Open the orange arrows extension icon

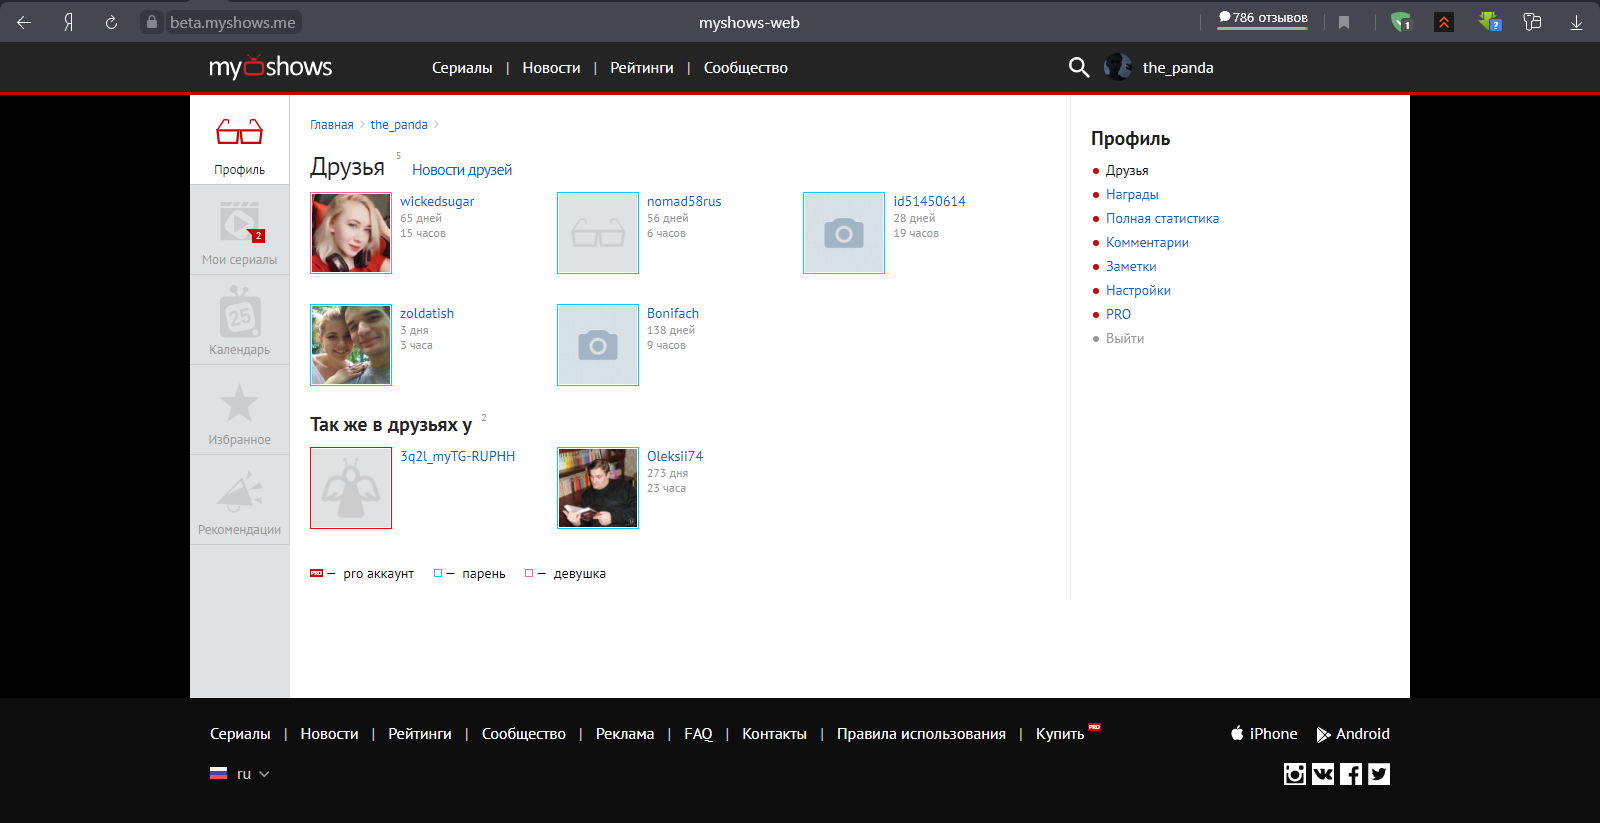click(1444, 22)
